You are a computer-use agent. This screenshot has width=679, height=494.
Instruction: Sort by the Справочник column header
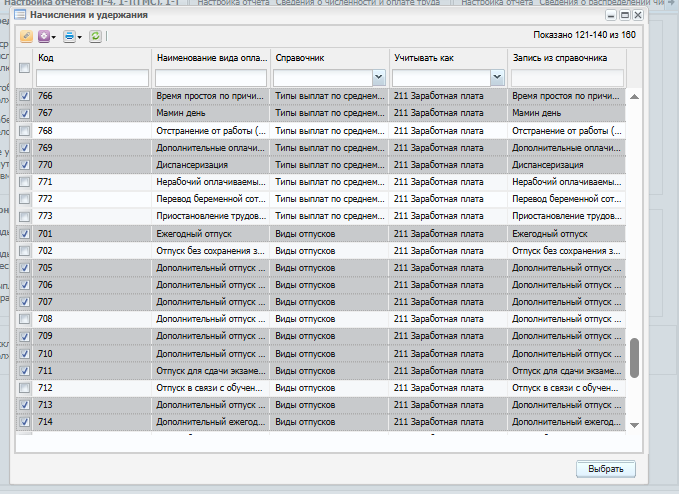(330, 58)
